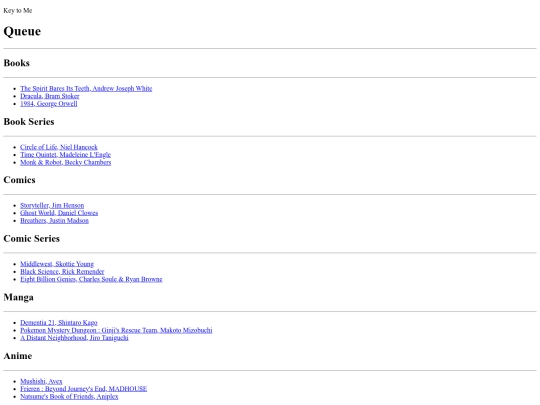Select the Eight Billion Genies link

91,279
